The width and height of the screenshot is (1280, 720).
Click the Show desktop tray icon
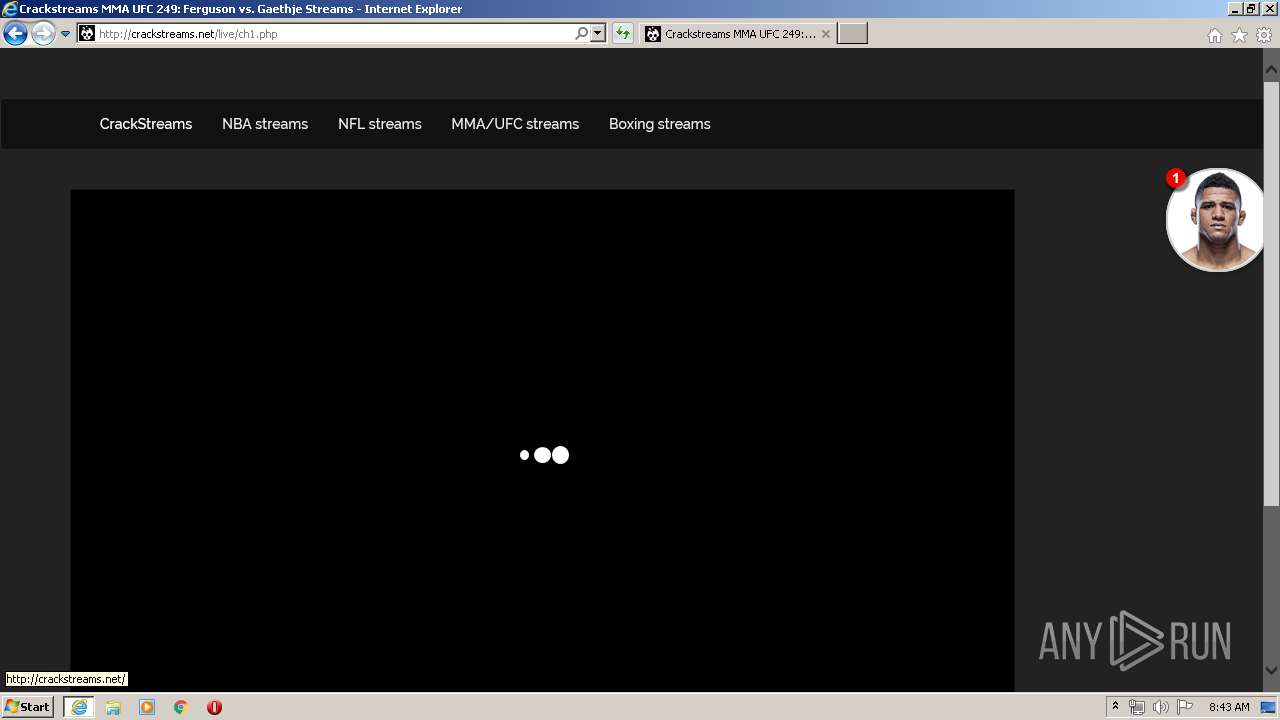pyautogui.click(x=1269, y=707)
